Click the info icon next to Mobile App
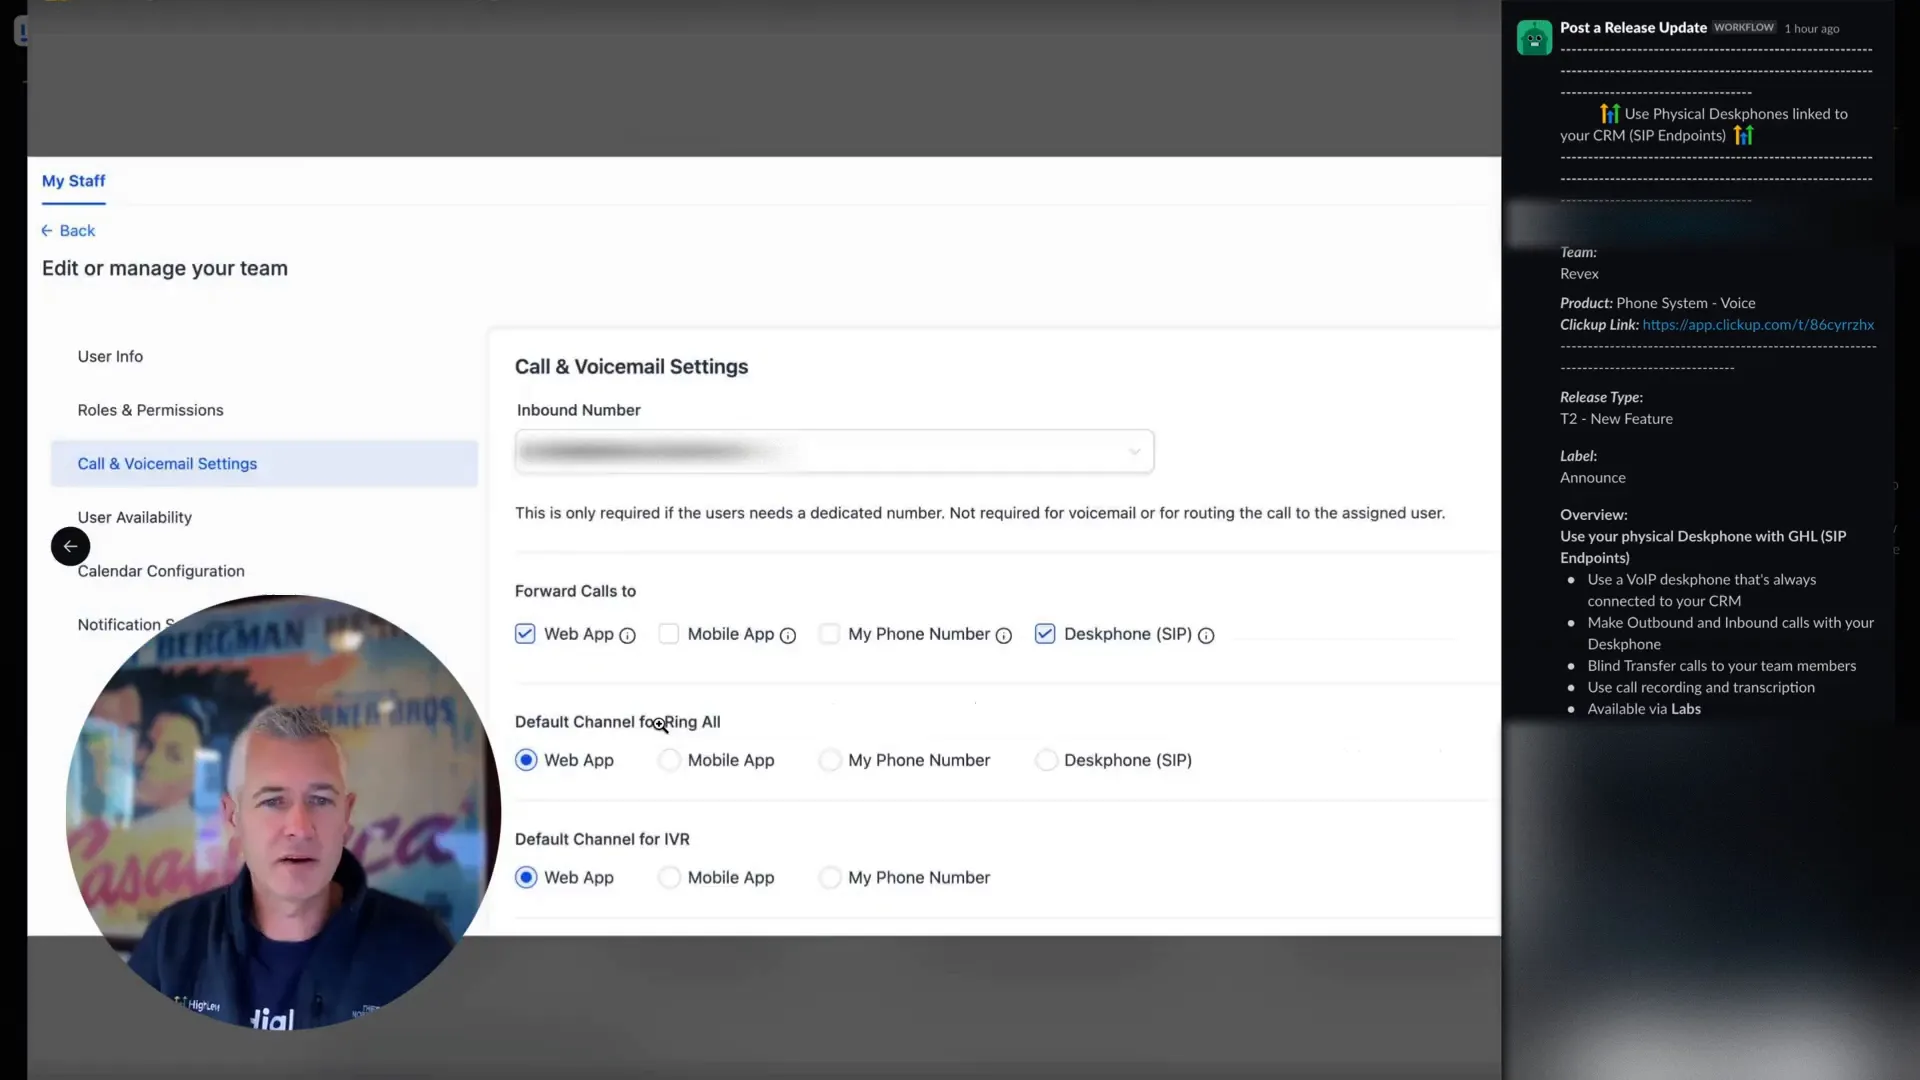This screenshot has width=1920, height=1080. click(x=788, y=636)
